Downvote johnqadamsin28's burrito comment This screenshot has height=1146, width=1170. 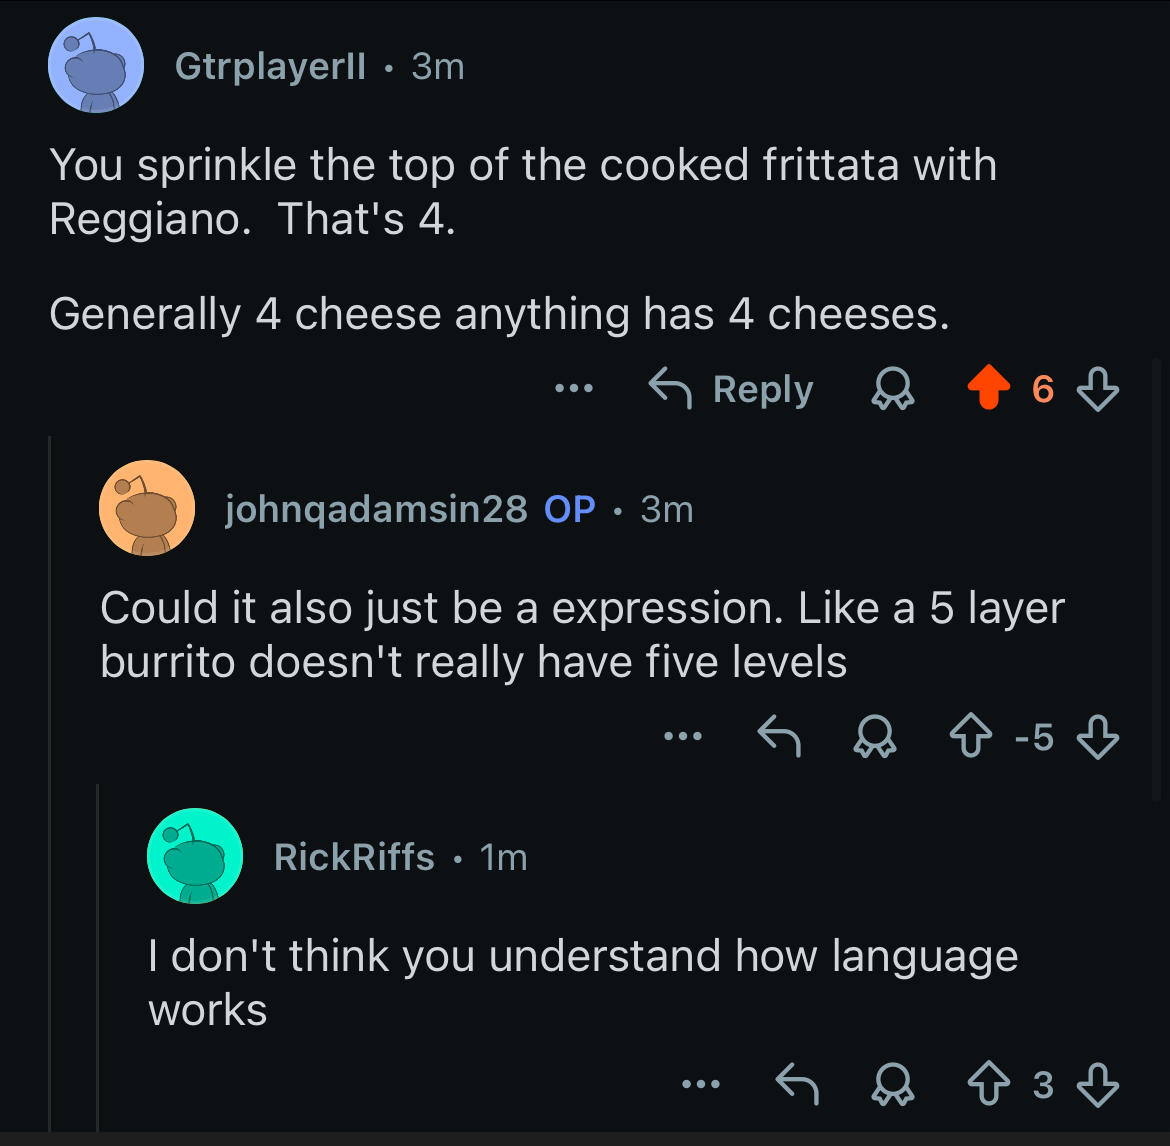1097,737
